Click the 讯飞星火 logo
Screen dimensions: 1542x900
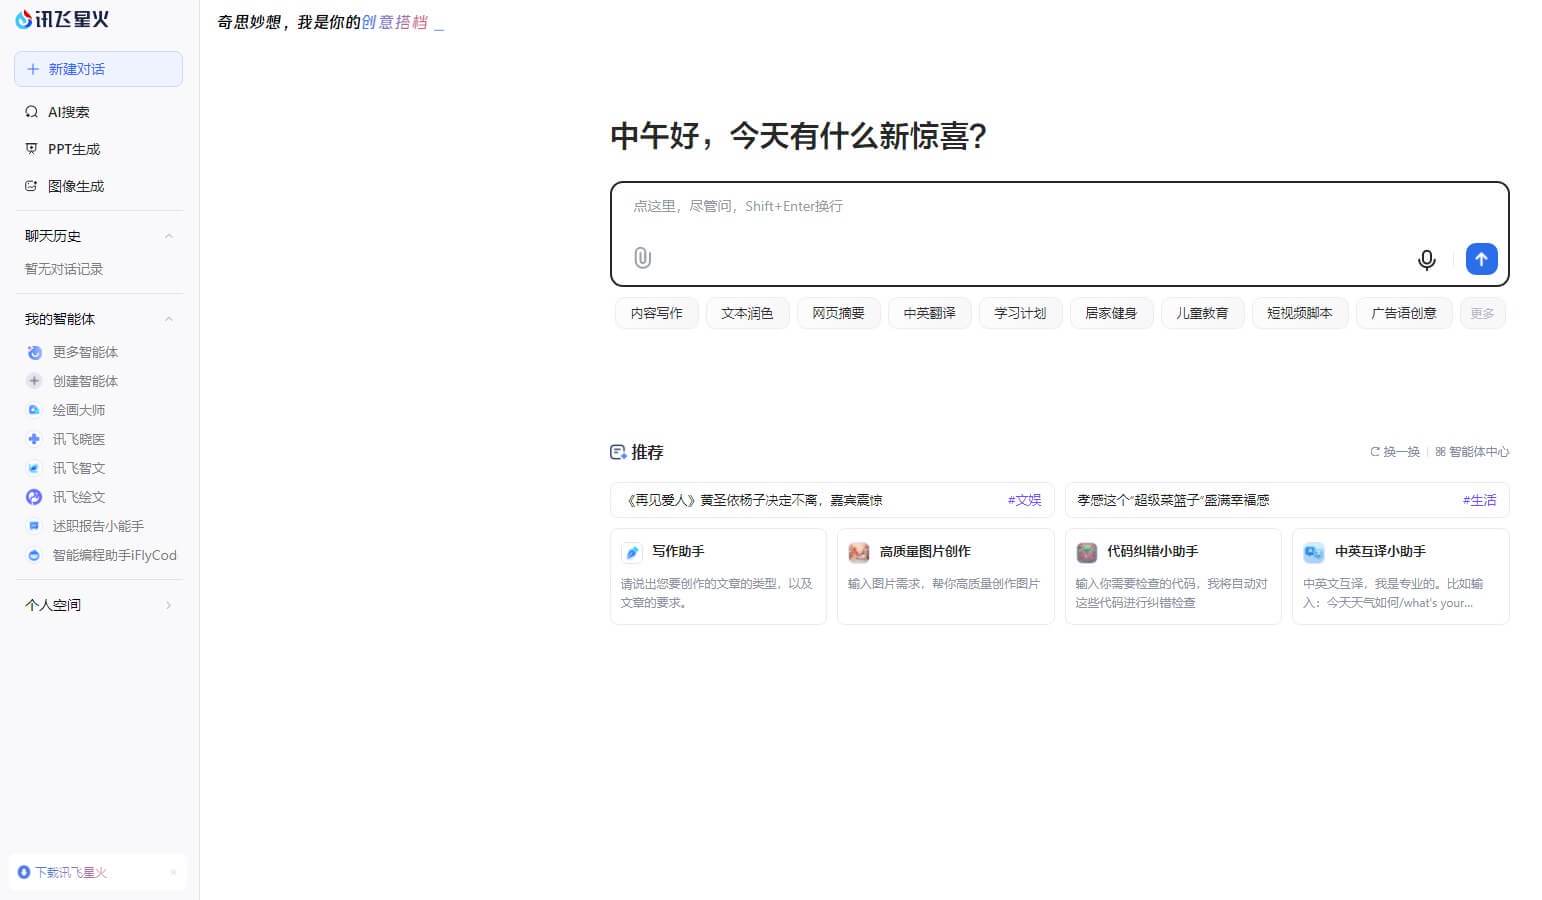[62, 19]
